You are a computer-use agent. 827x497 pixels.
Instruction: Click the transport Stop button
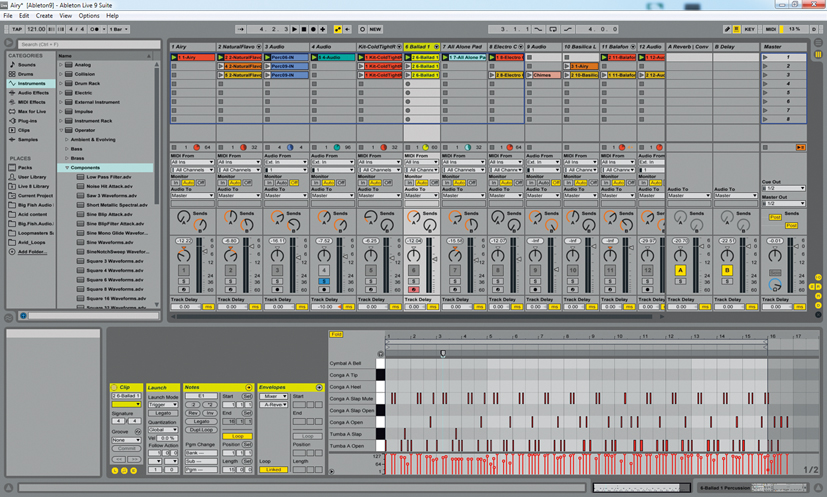click(x=304, y=30)
